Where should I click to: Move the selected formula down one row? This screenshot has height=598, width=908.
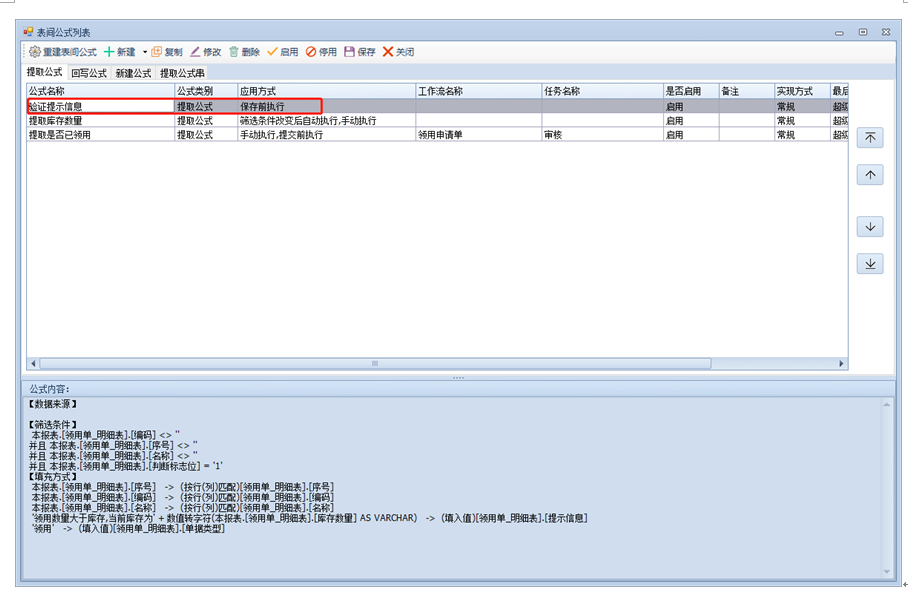[x=870, y=227]
